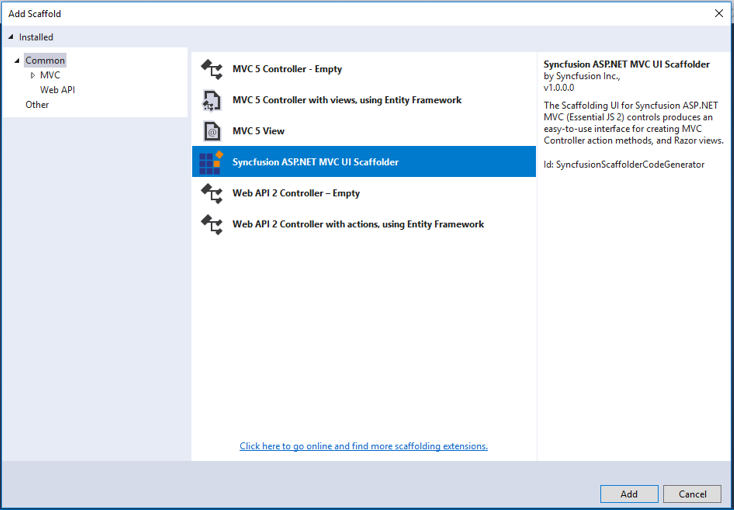Expand the MVC tree node arrow
The image size is (734, 510).
pyautogui.click(x=33, y=75)
